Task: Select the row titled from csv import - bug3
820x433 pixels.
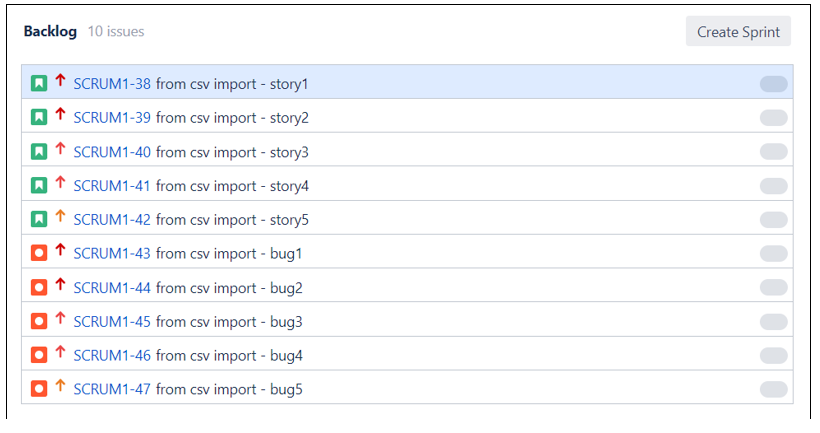Action: click(x=407, y=321)
